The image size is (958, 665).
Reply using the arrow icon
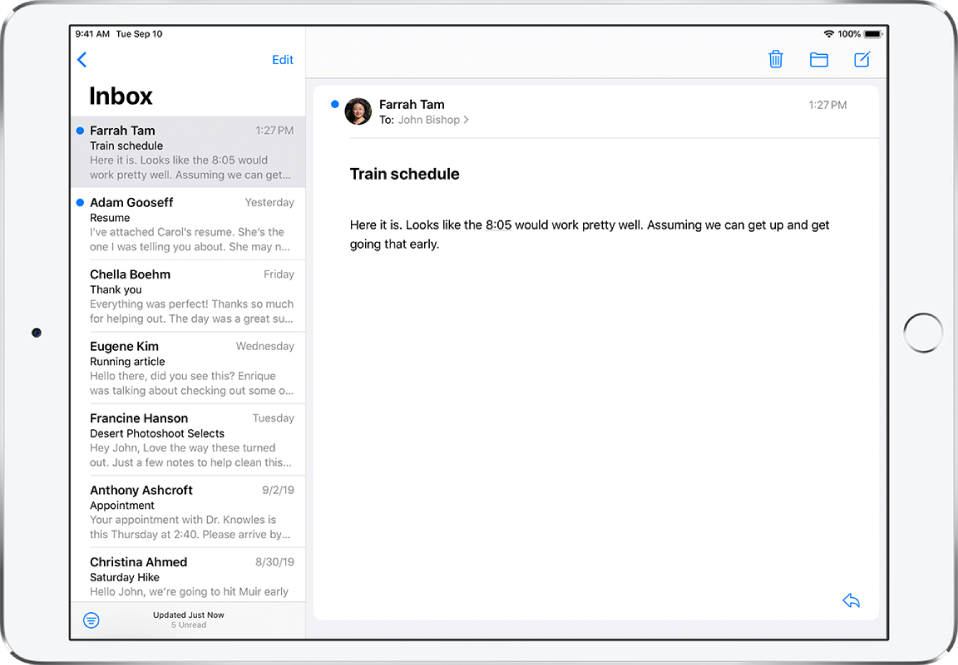pyautogui.click(x=851, y=600)
